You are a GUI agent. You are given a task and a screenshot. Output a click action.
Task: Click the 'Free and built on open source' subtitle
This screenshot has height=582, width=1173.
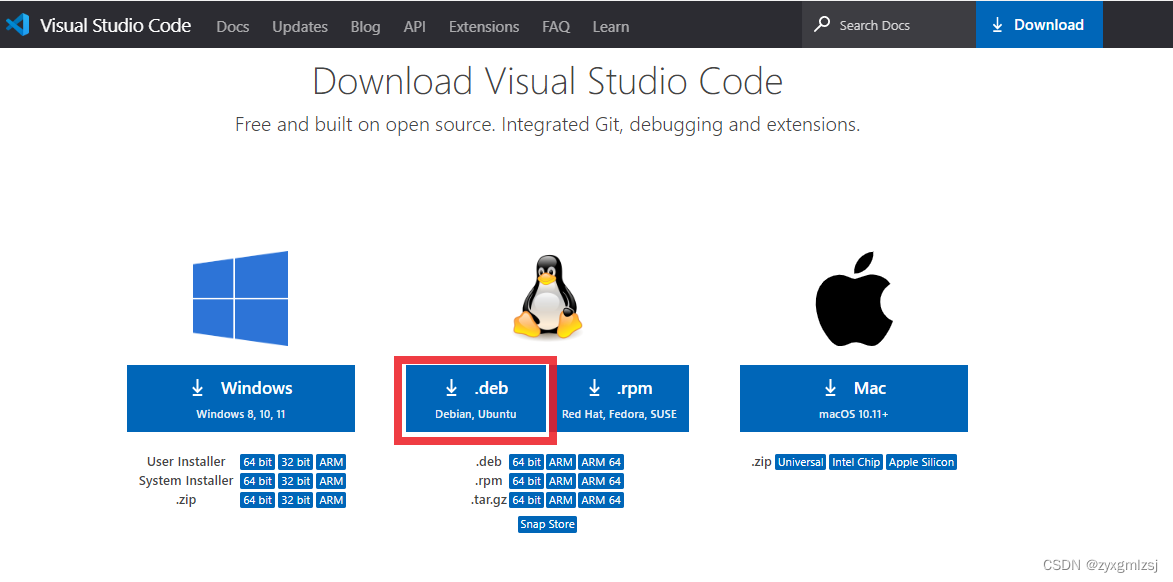(548, 124)
